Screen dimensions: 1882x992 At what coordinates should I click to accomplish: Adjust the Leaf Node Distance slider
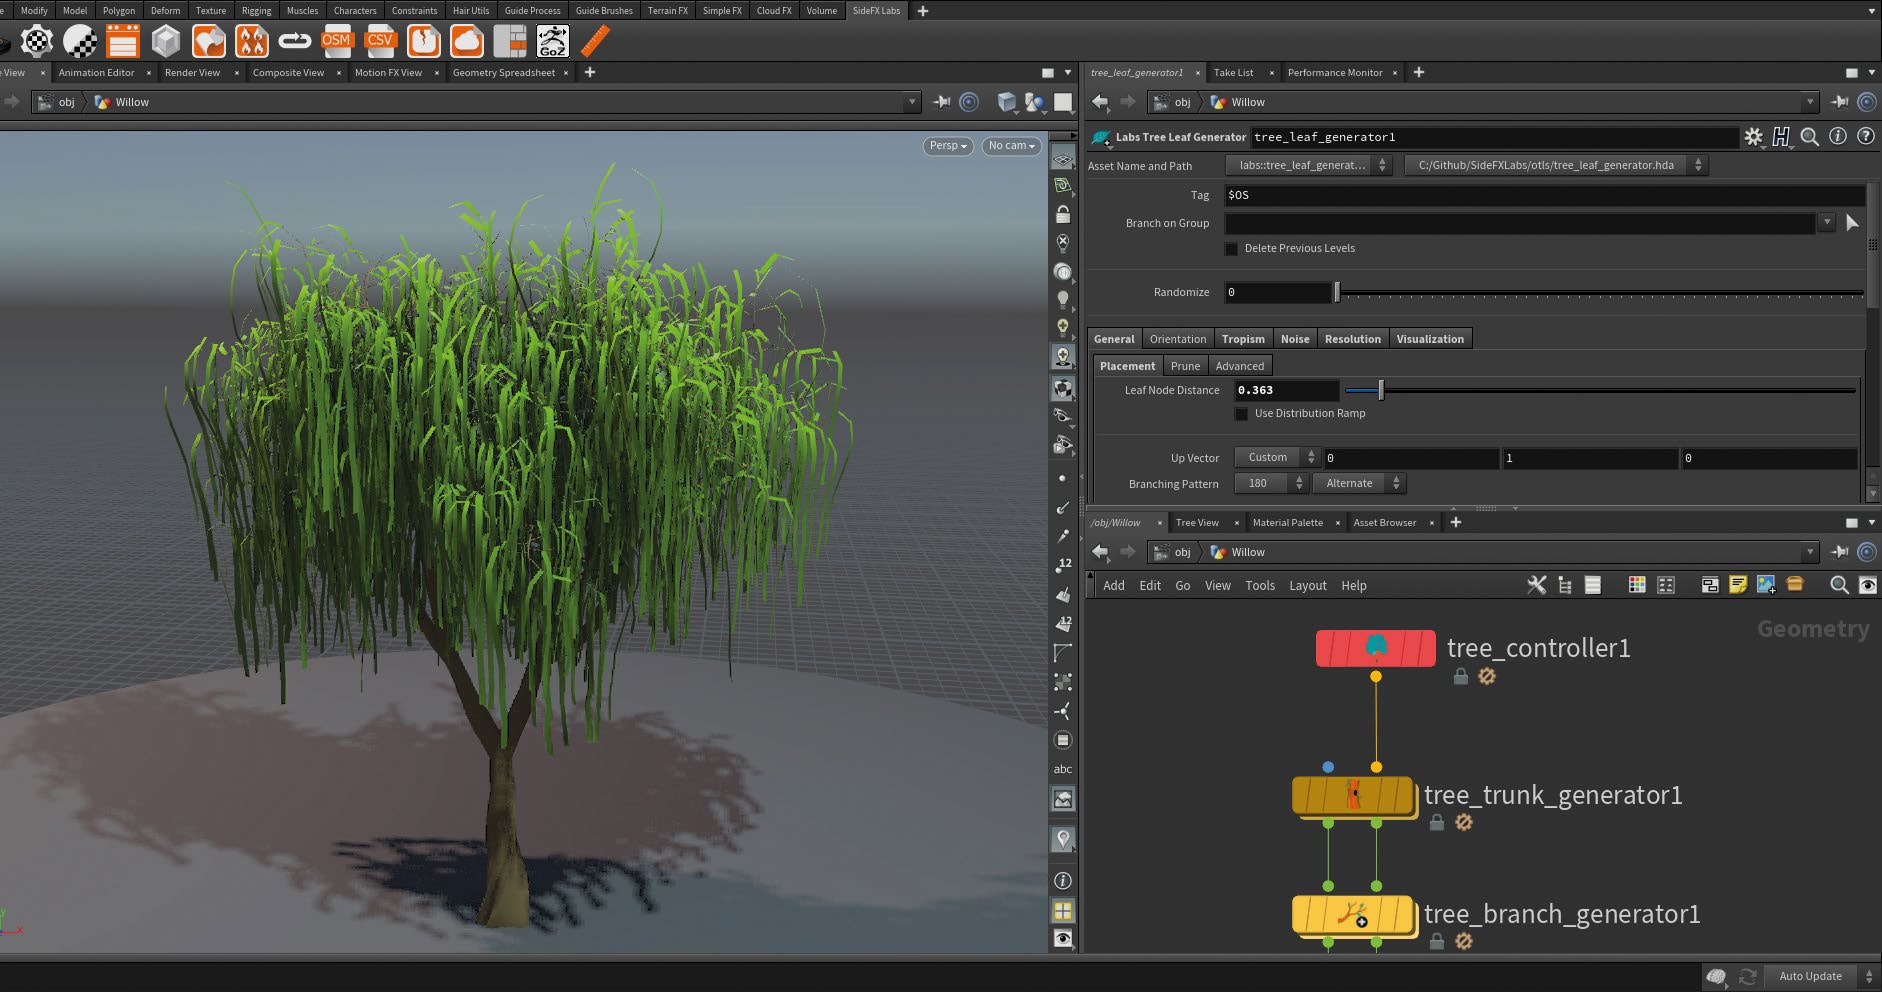pyautogui.click(x=1600, y=390)
